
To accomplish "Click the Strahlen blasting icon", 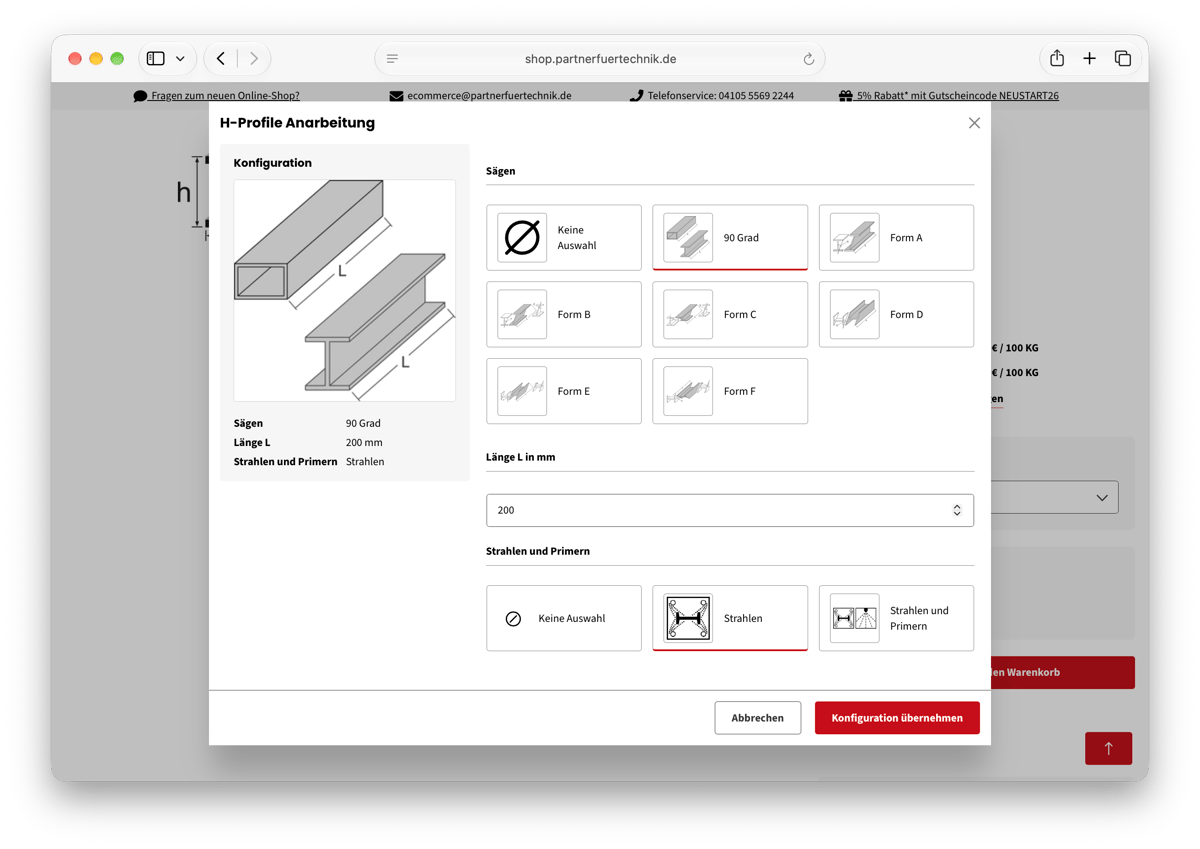I will (x=688, y=619).
